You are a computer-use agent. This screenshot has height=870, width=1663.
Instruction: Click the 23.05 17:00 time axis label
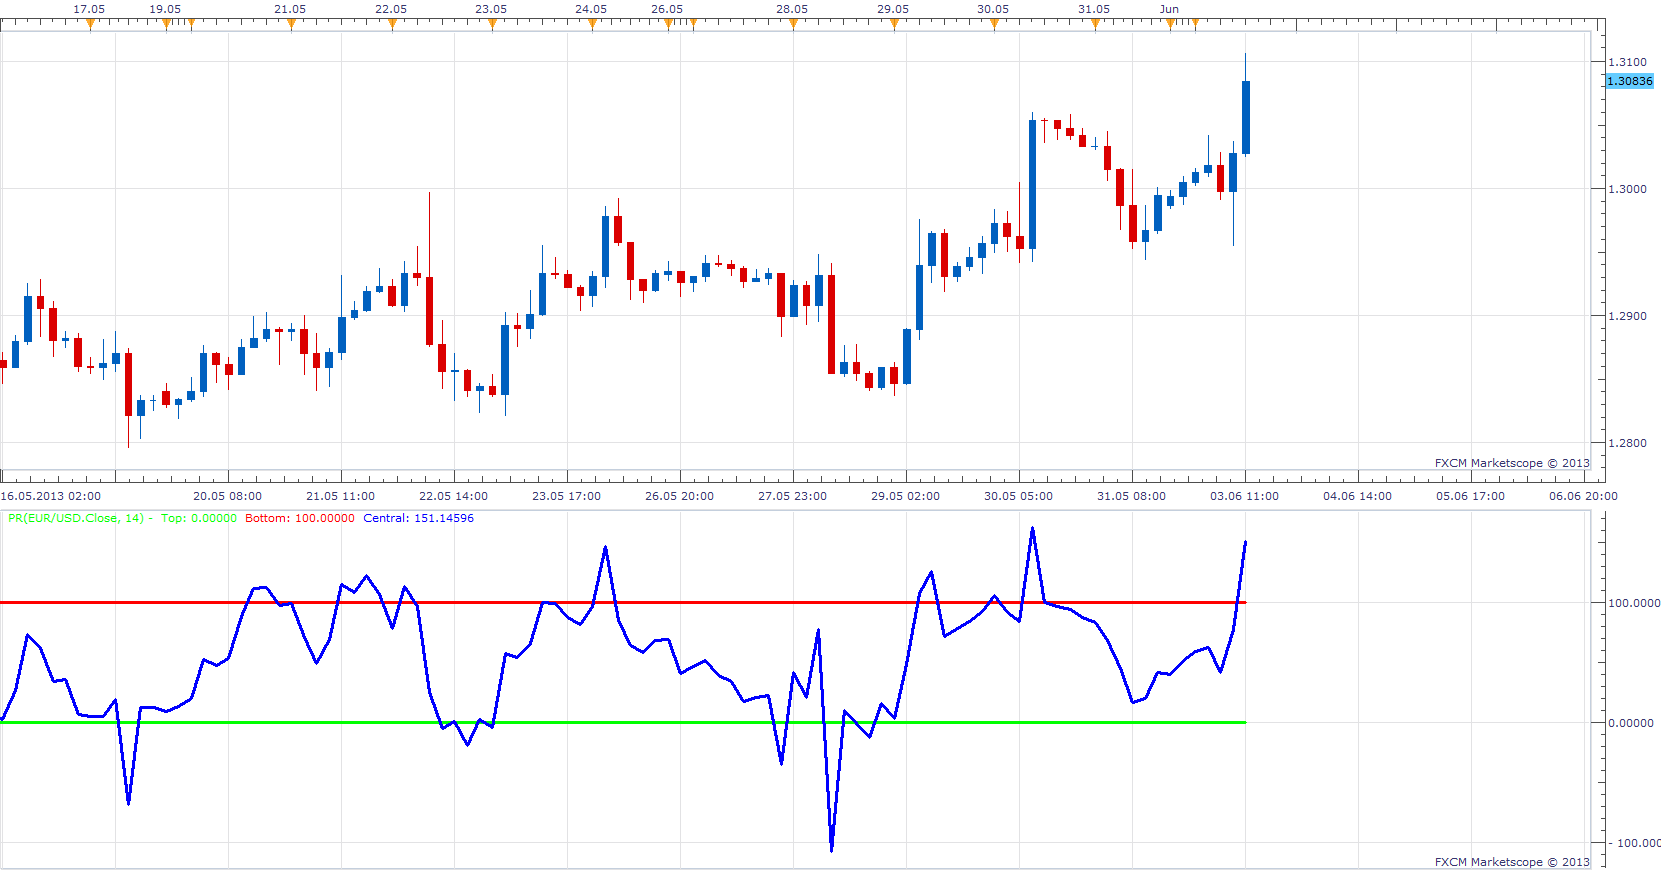click(566, 496)
